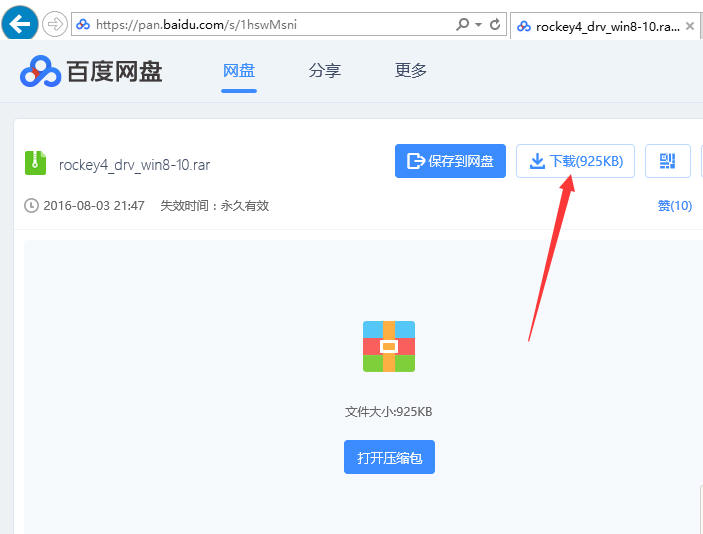Click the Baidu favicon in address bar
The height and width of the screenshot is (534, 703).
pos(83,24)
